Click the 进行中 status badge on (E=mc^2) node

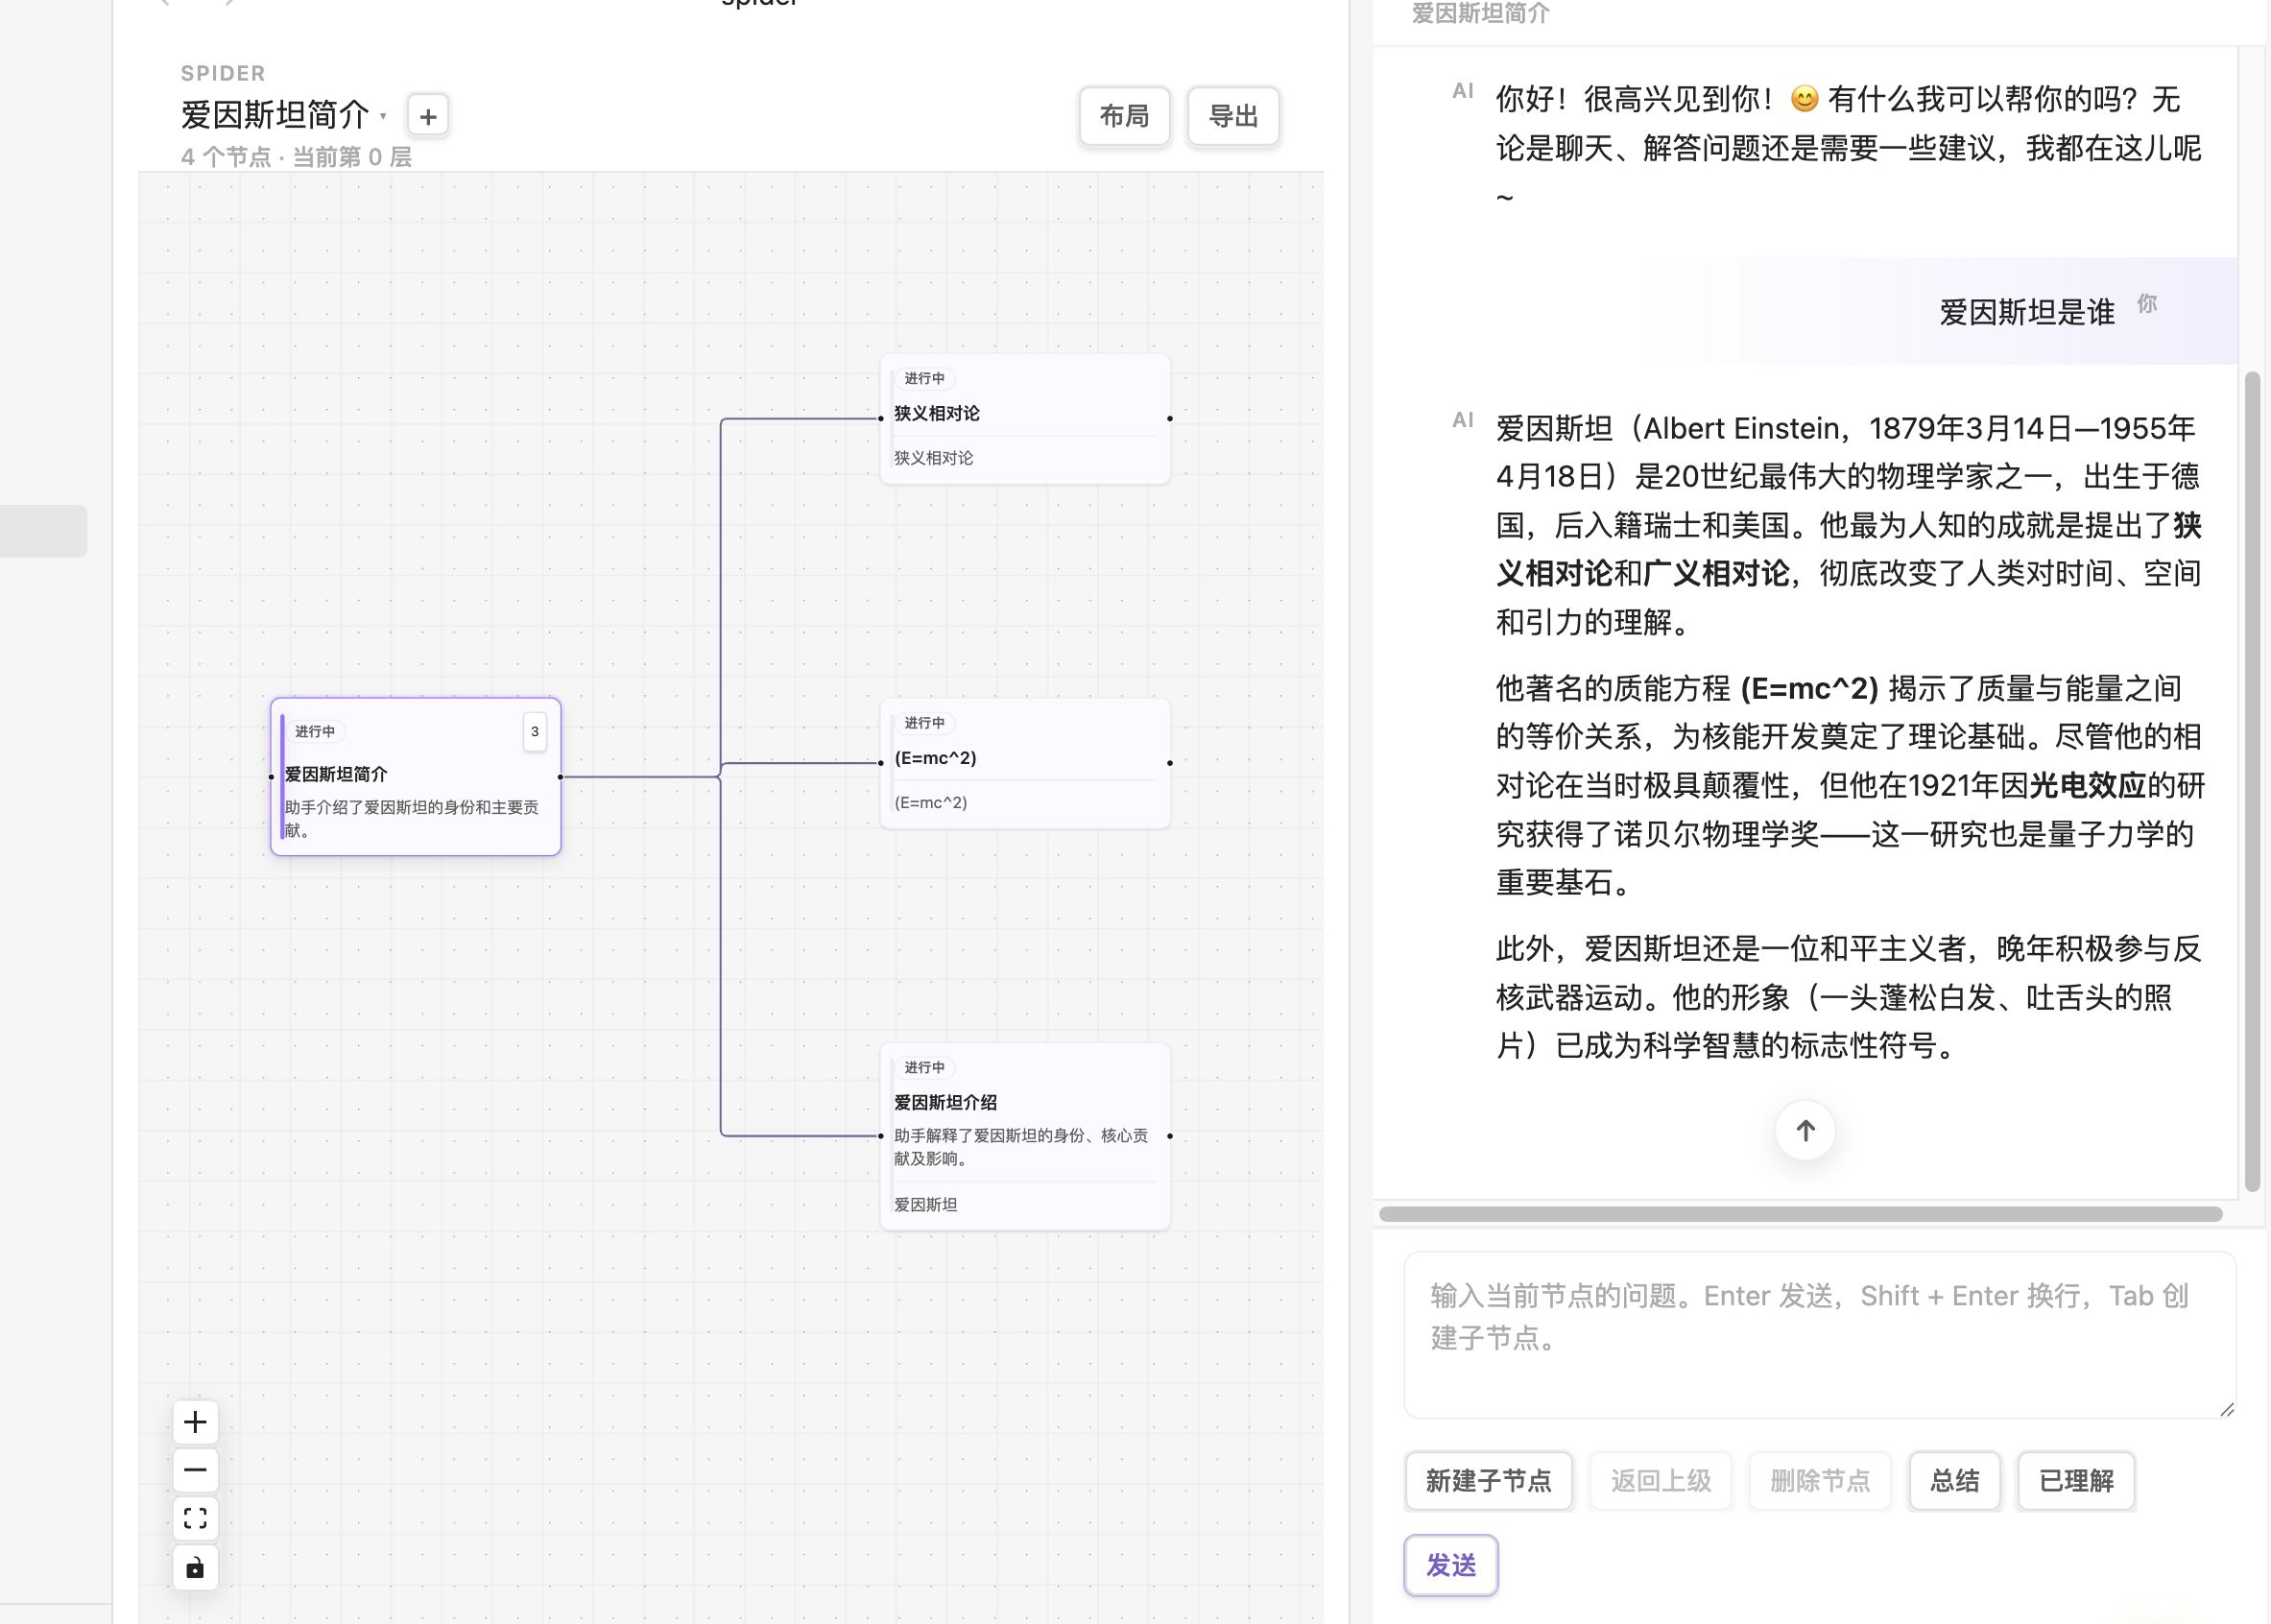tap(924, 722)
